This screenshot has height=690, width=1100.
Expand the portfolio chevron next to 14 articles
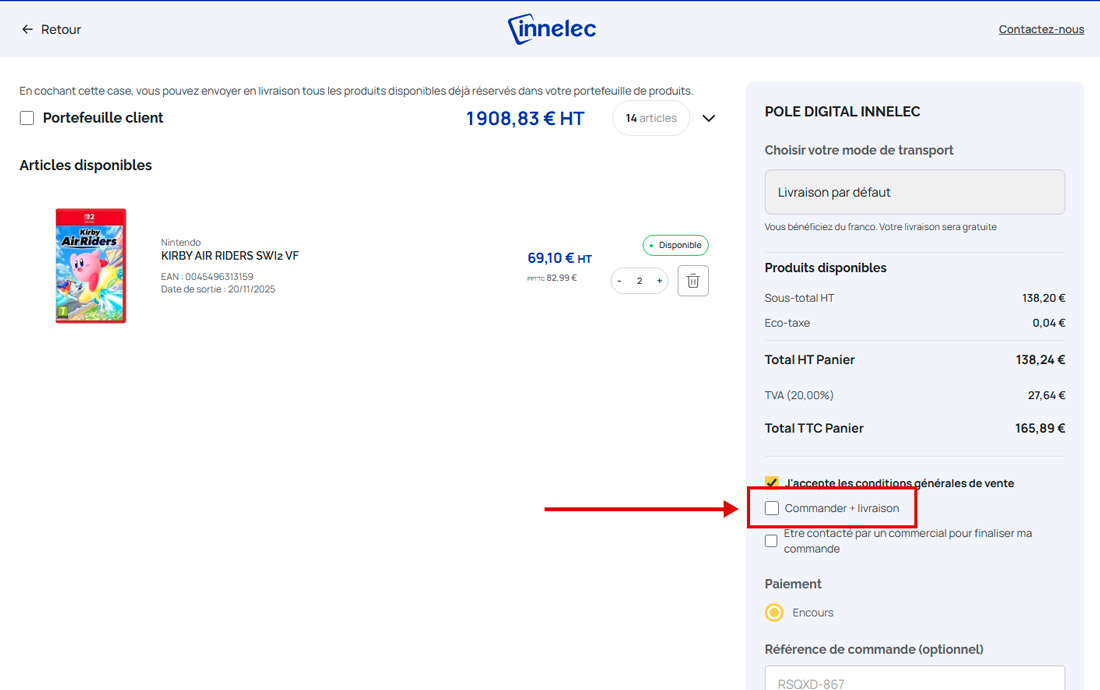[x=709, y=118]
